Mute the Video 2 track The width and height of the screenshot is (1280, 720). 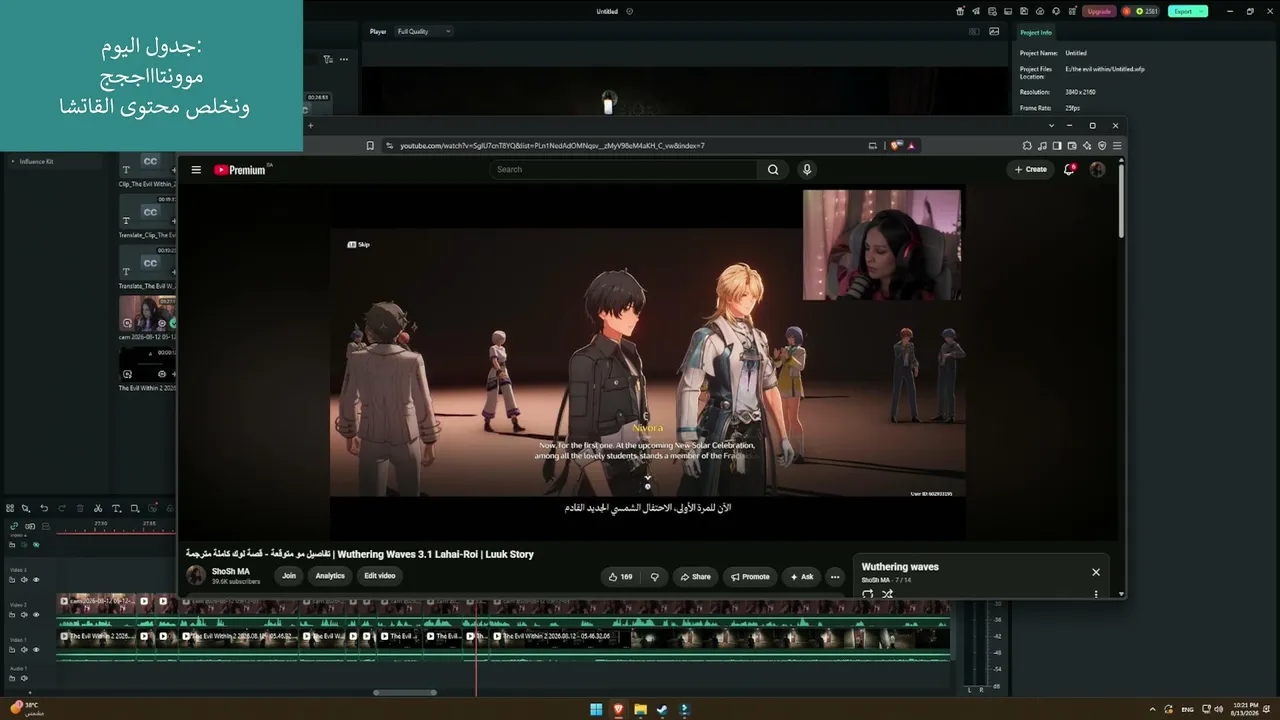24,615
